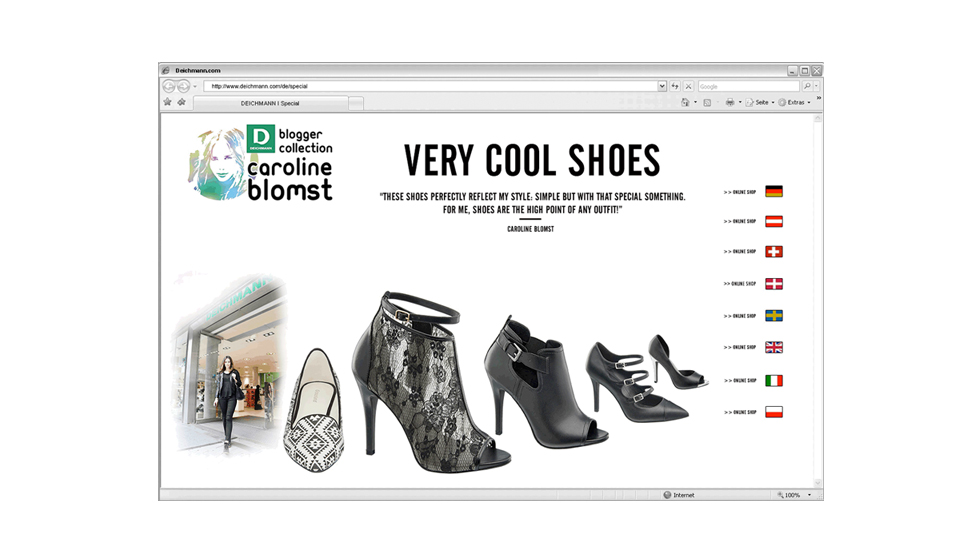Open the Print options dropdown arrow
980x542 pixels.
coord(740,103)
